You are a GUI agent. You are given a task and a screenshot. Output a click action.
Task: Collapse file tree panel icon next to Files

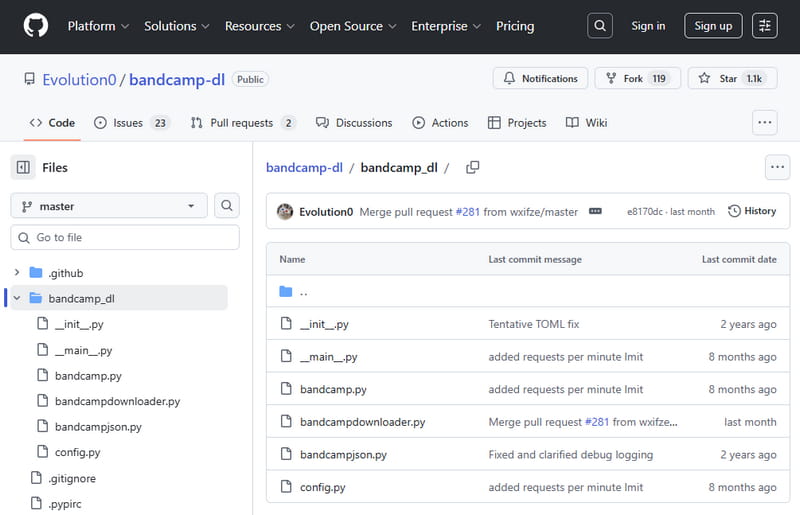(x=23, y=167)
